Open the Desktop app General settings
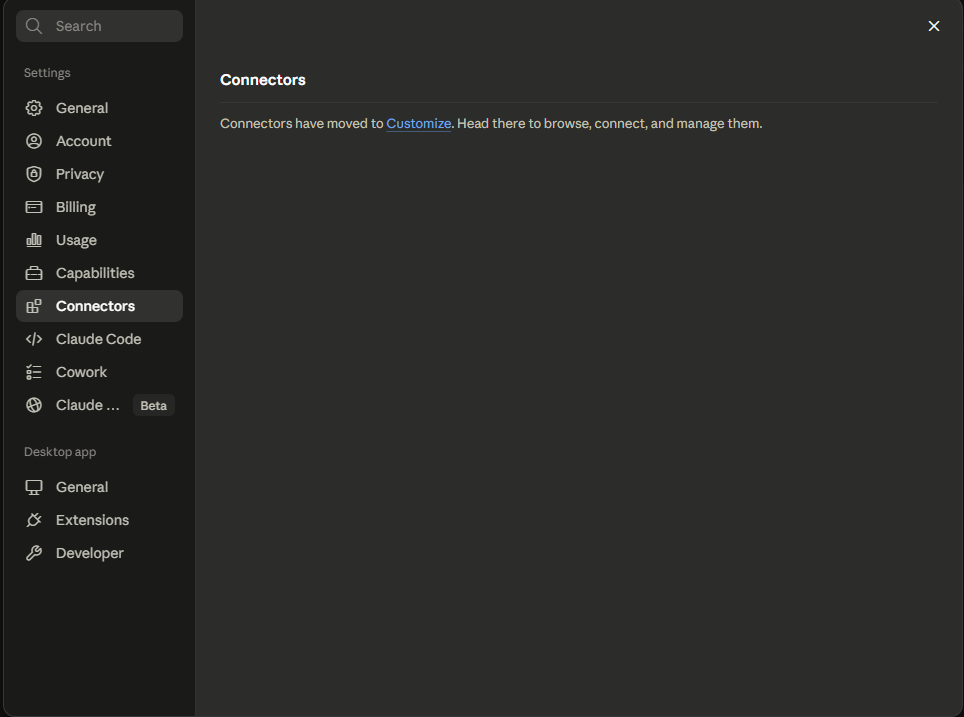Image resolution: width=964 pixels, height=717 pixels. (99, 488)
